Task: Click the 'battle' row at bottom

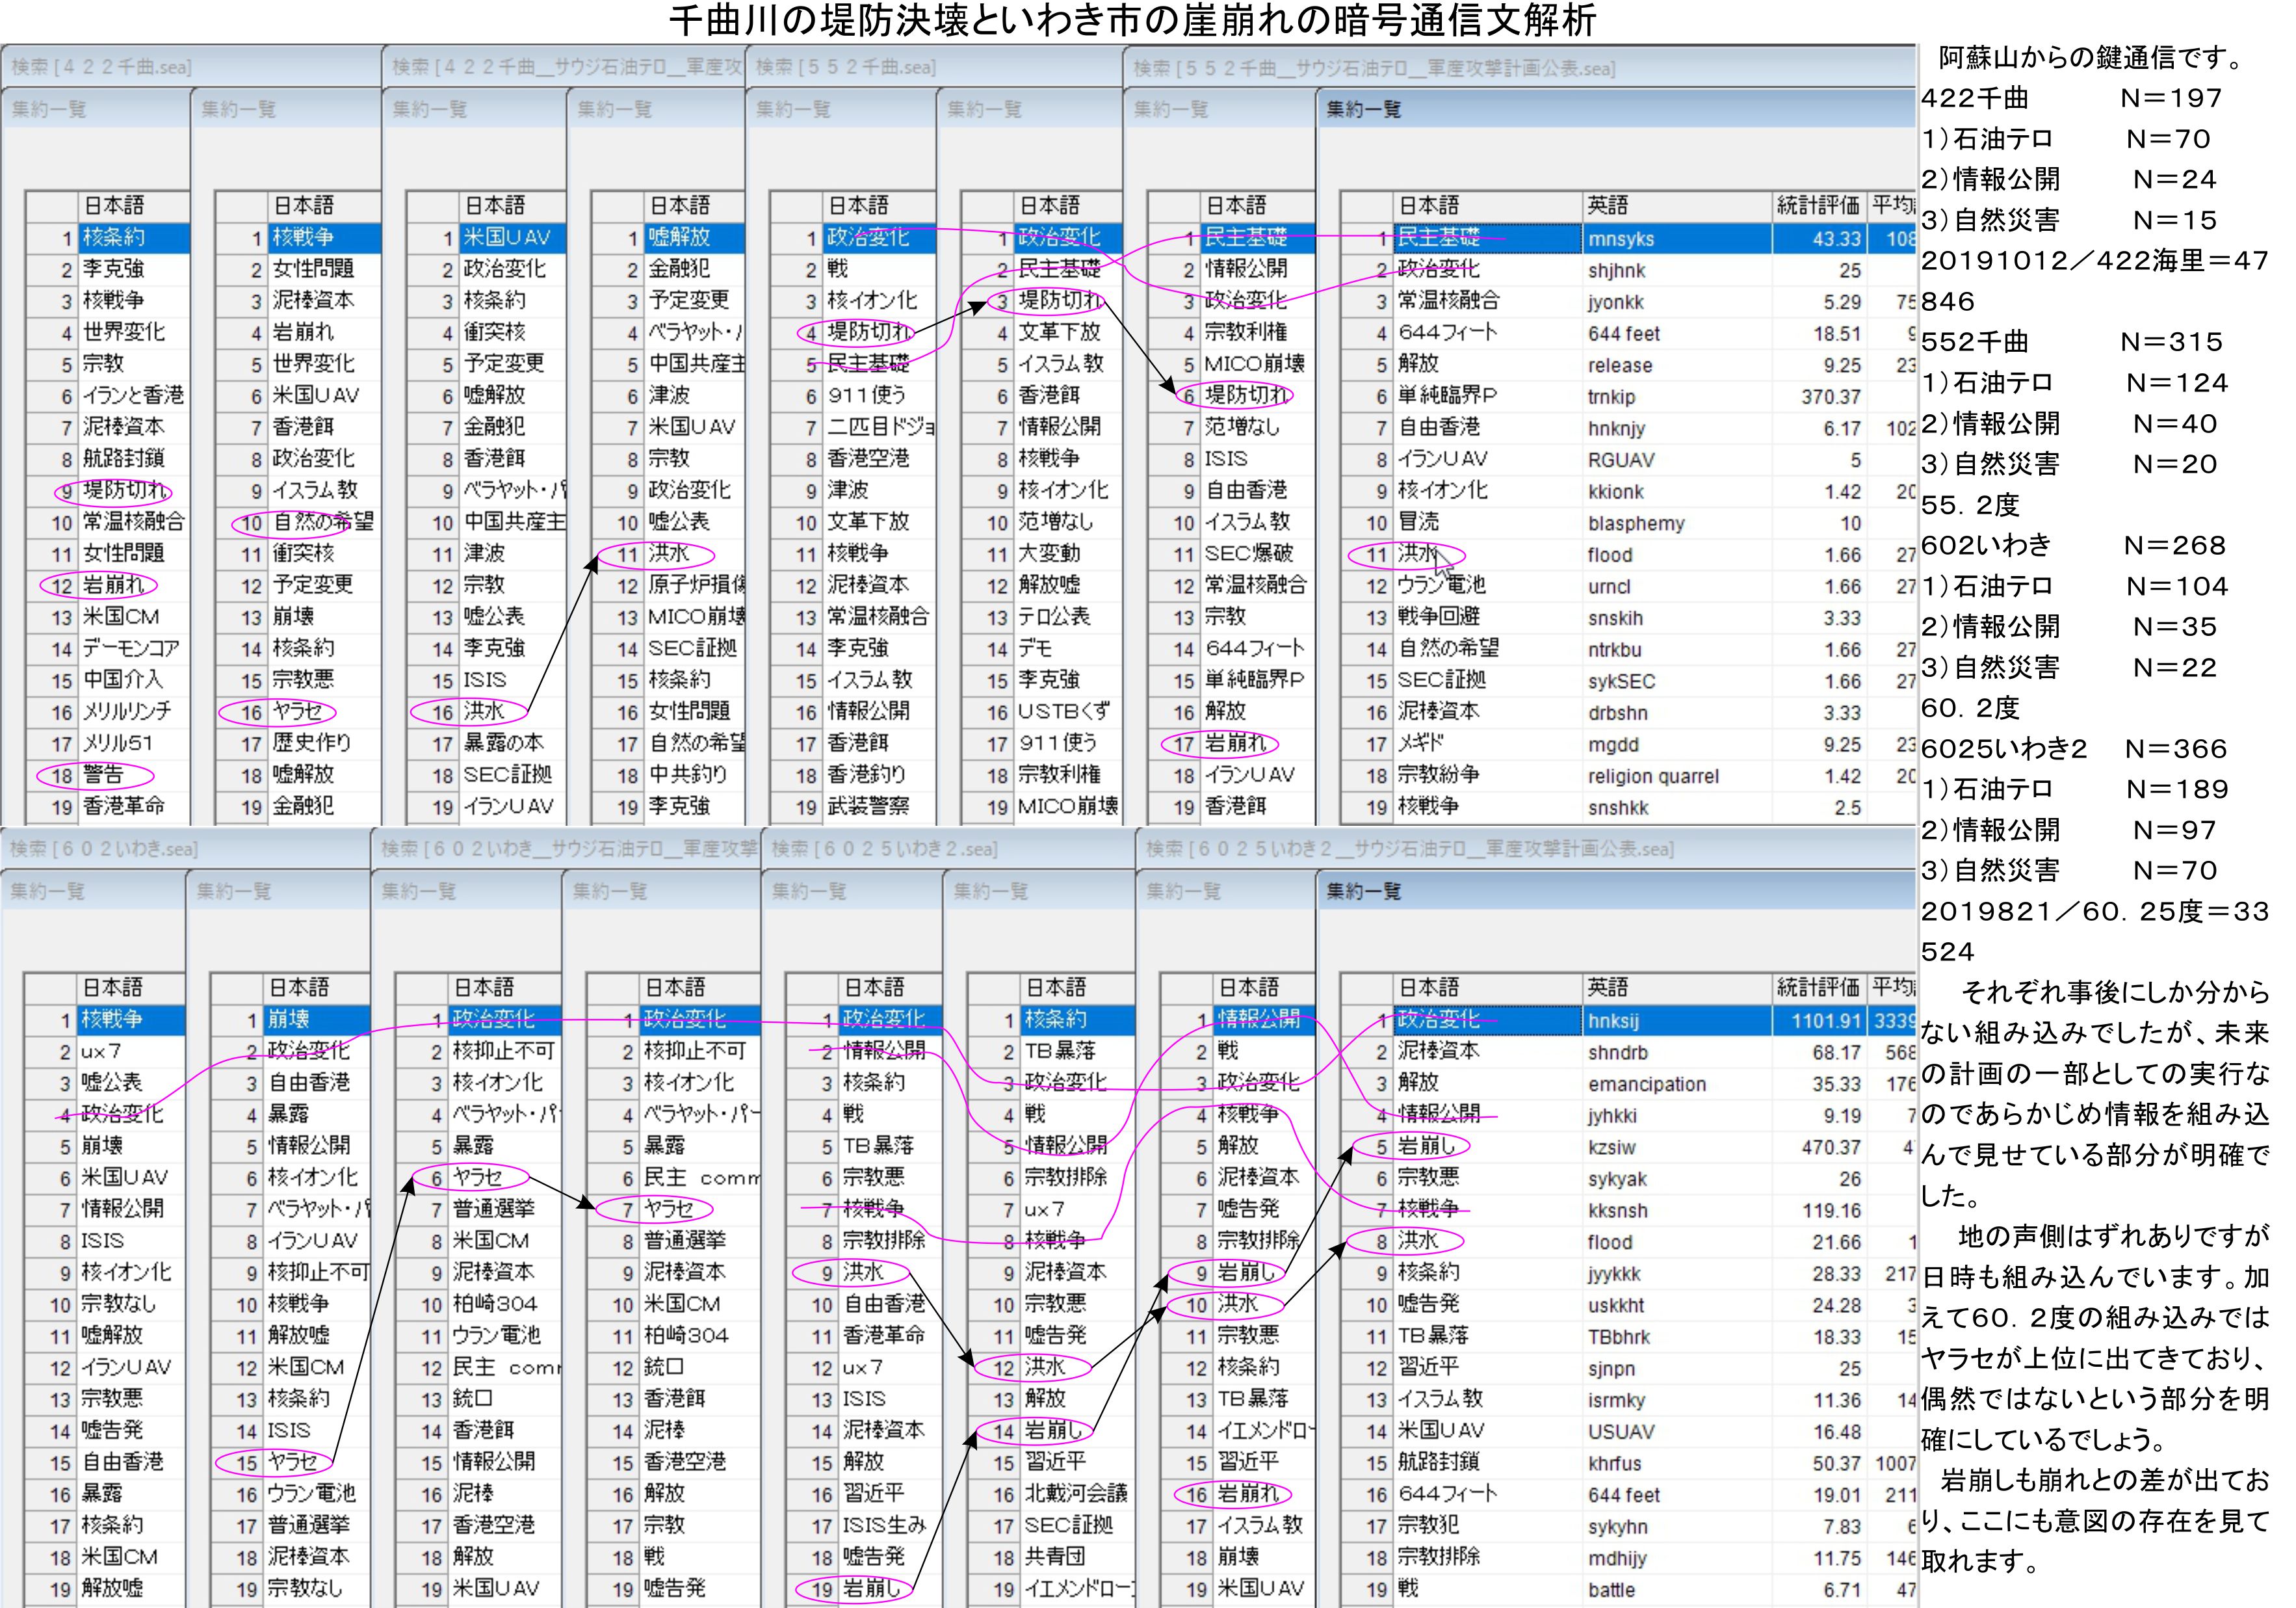Action: pos(1611,1589)
